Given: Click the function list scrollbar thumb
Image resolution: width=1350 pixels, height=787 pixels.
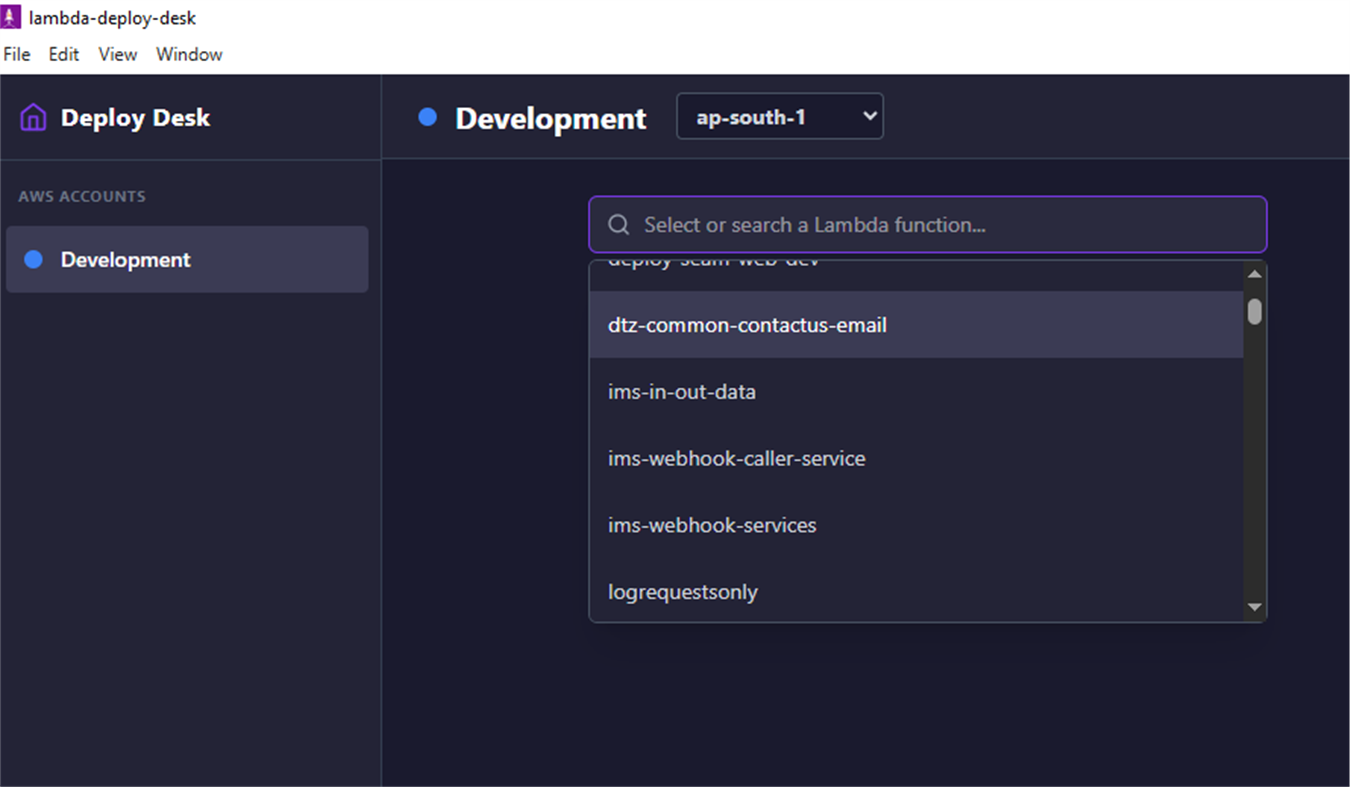Looking at the screenshot, I should pos(1255,312).
